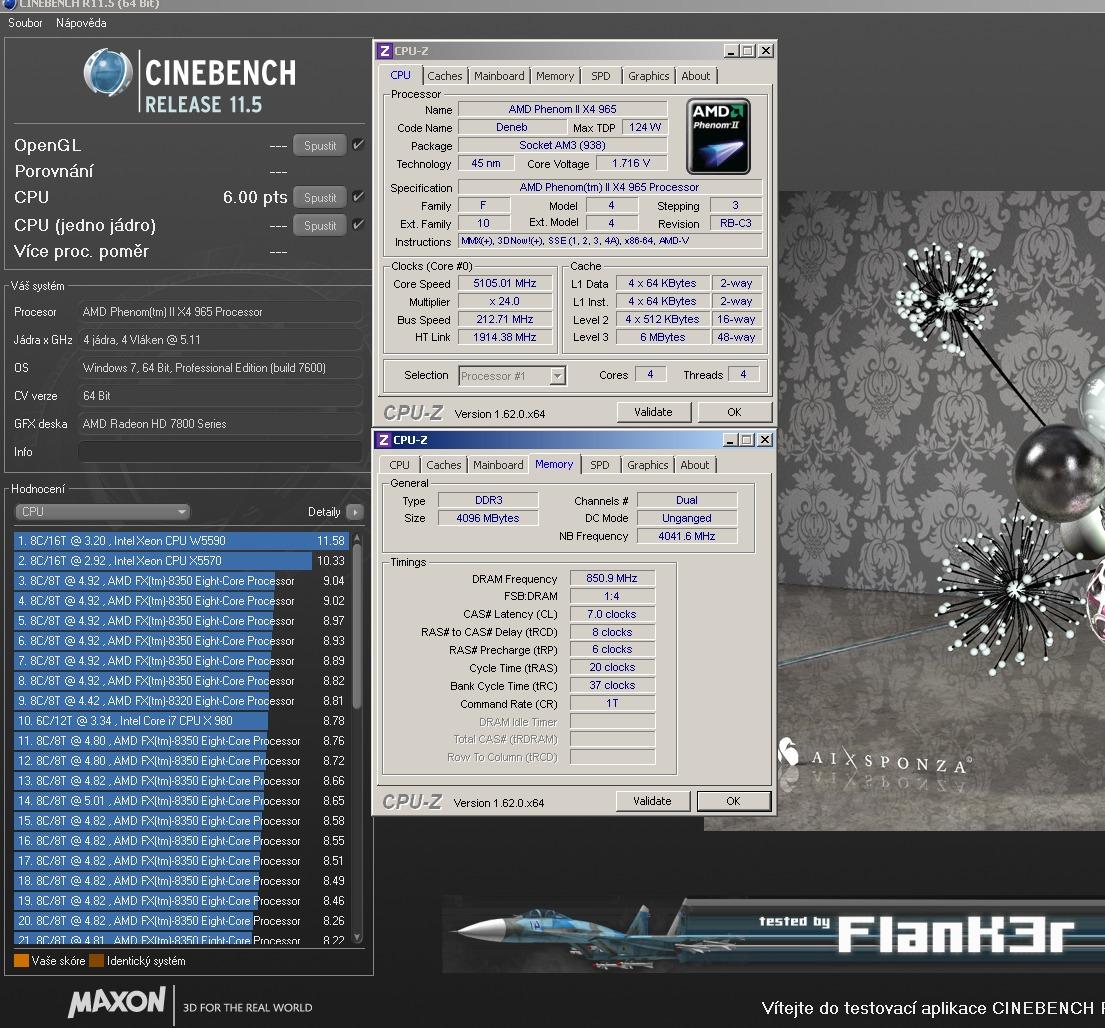This screenshot has width=1105, height=1028.
Task: Click the Max TDP value 124 W
Action: 645,128
